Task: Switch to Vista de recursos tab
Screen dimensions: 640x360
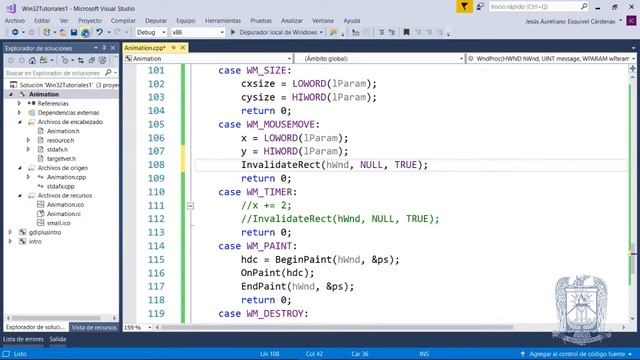Action: (x=94, y=327)
